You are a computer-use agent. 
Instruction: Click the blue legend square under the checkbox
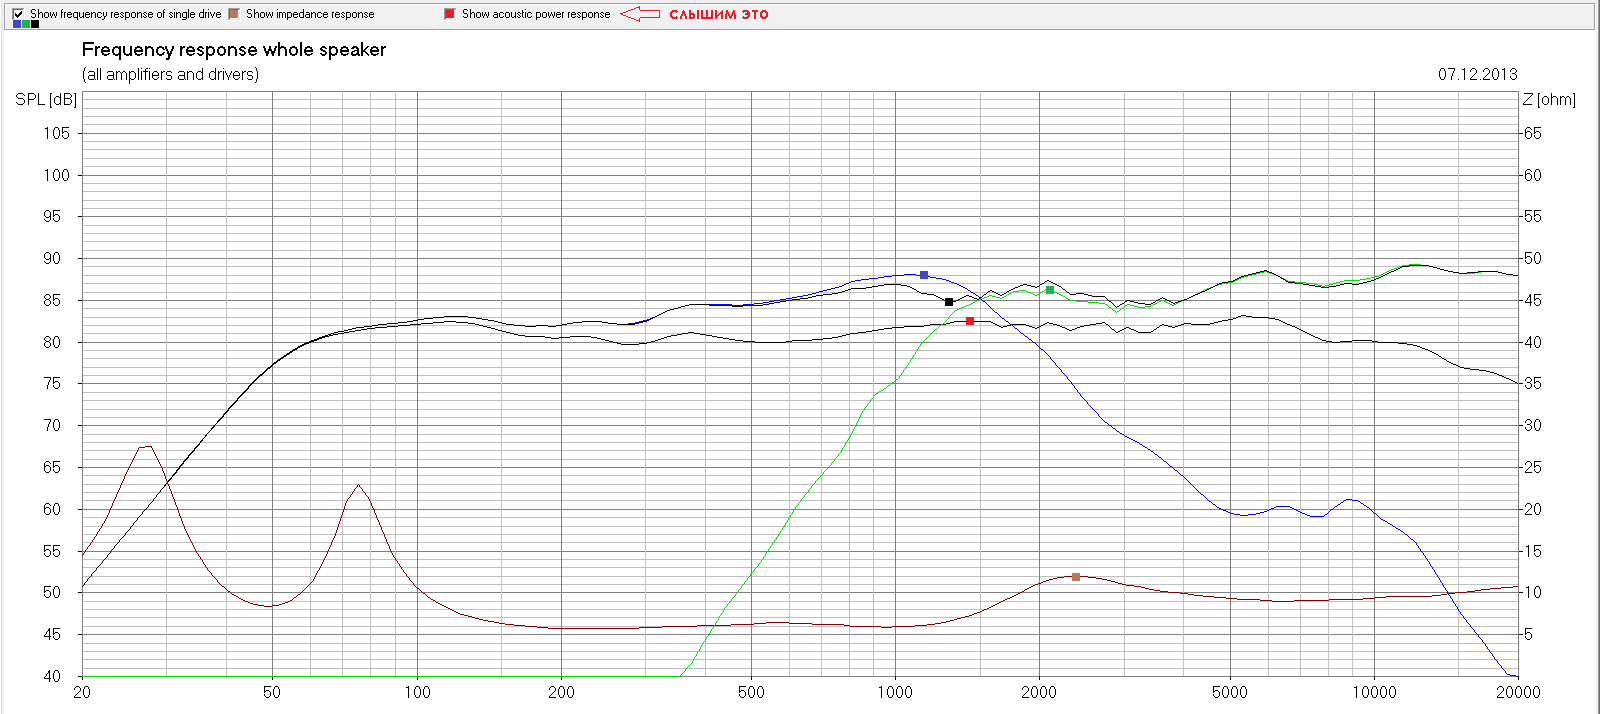coord(17,24)
